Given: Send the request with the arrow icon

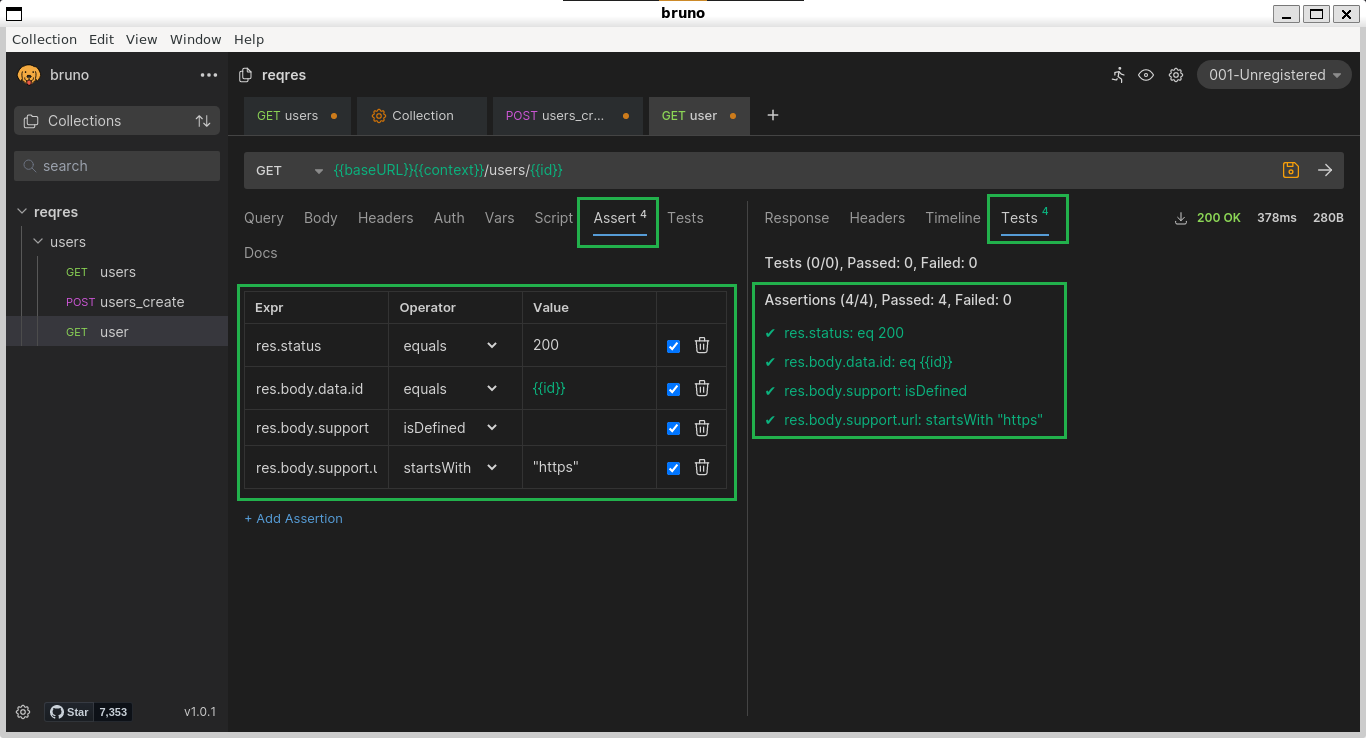Looking at the screenshot, I should (x=1326, y=170).
